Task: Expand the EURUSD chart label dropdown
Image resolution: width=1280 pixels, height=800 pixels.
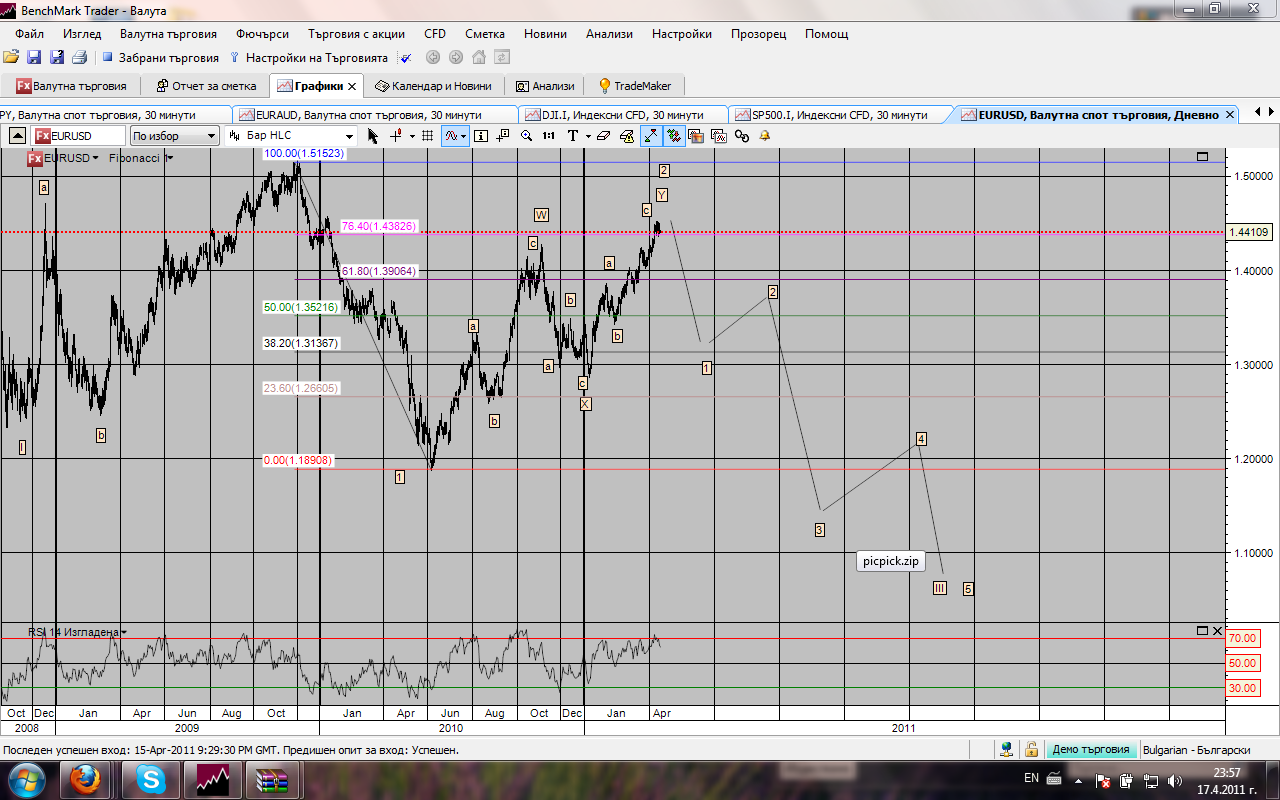Action: pos(95,158)
